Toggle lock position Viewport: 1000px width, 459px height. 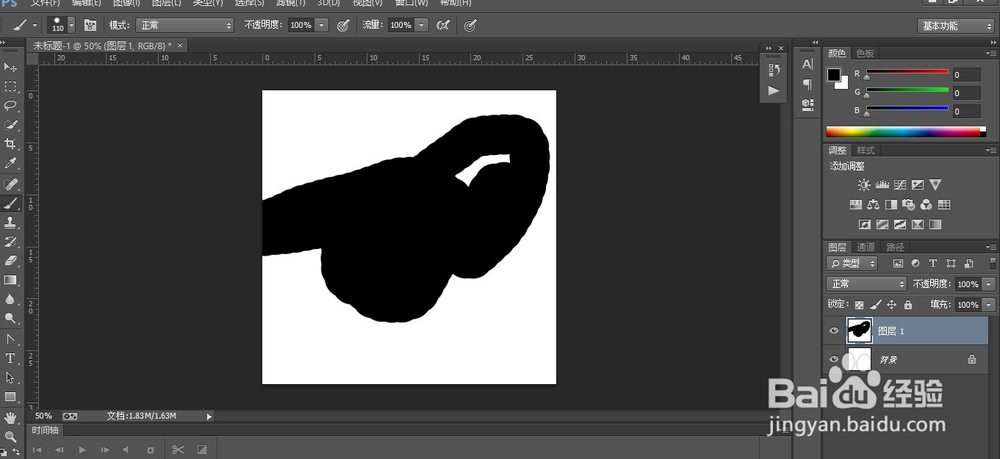pyautogui.click(x=892, y=305)
